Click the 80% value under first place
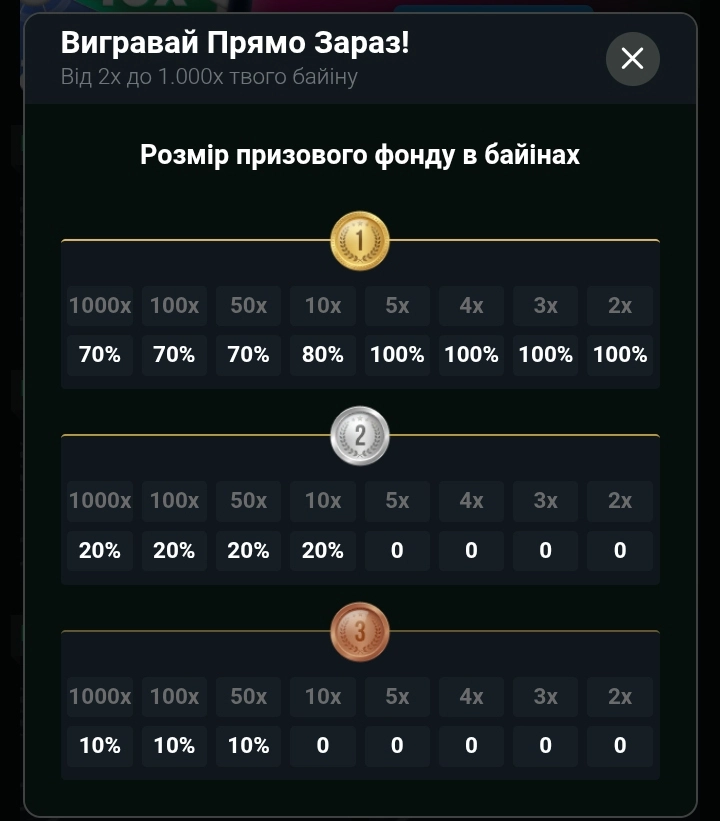 (323, 354)
